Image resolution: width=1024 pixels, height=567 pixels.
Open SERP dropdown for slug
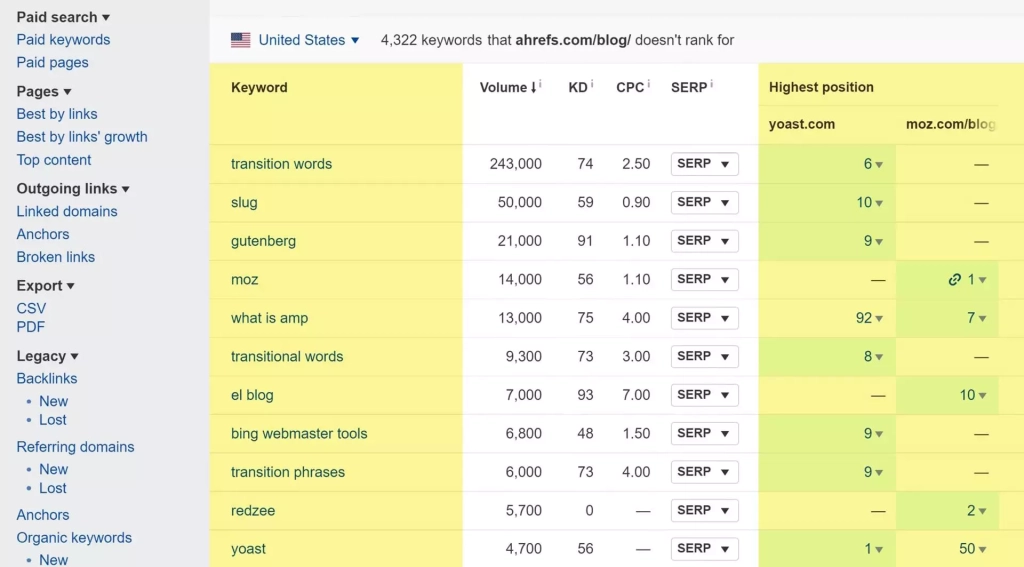[705, 202]
